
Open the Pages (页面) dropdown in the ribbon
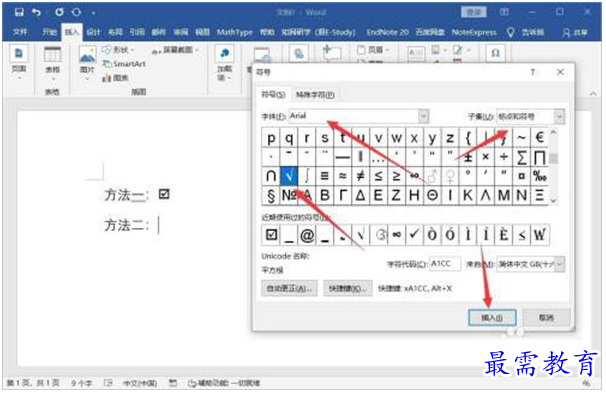click(x=19, y=61)
